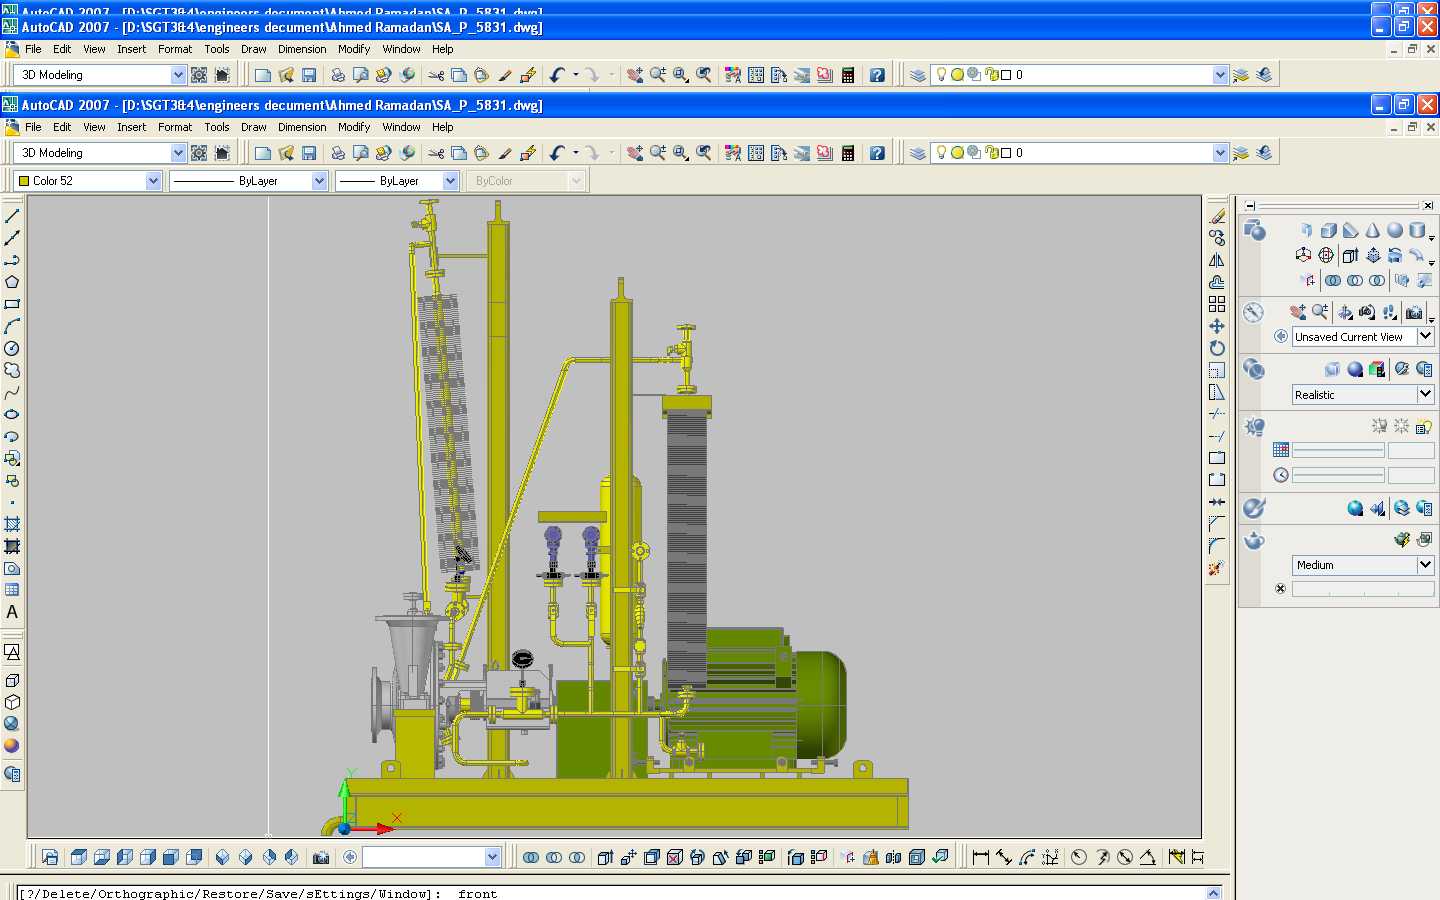Select the Circle draw tool
This screenshot has height=900, width=1440.
coord(12,348)
